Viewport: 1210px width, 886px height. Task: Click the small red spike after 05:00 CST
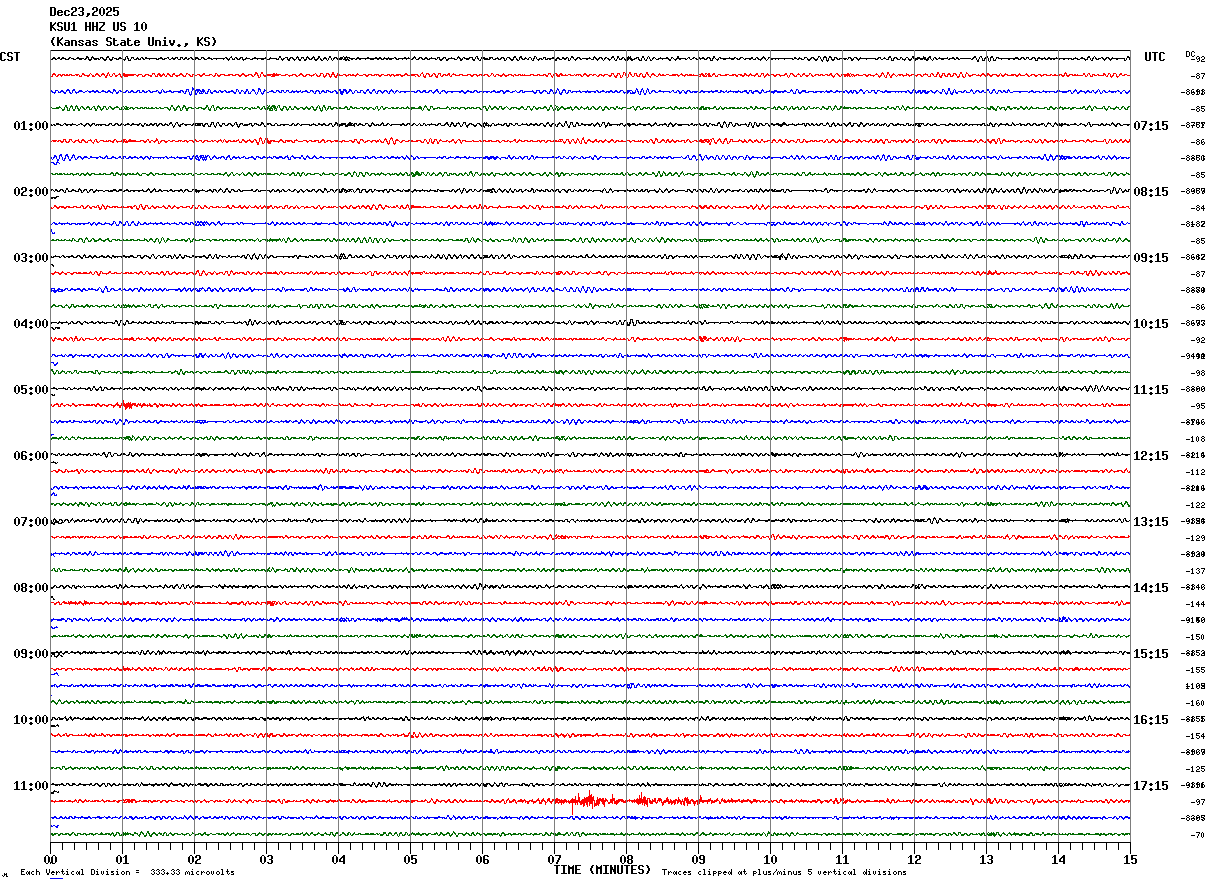click(x=127, y=405)
